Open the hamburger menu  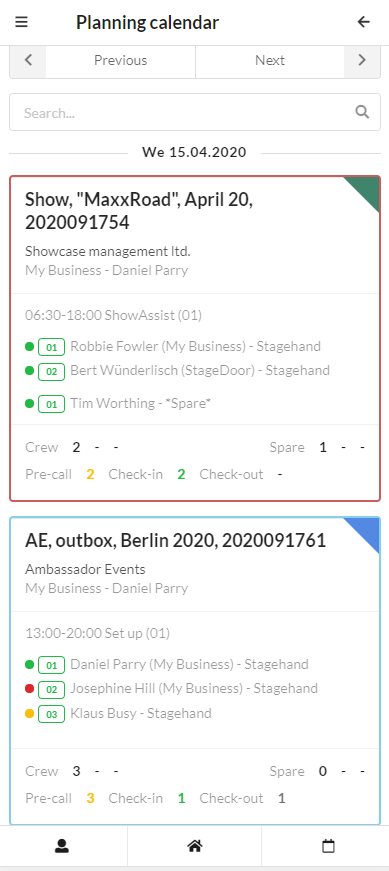pyautogui.click(x=22, y=22)
